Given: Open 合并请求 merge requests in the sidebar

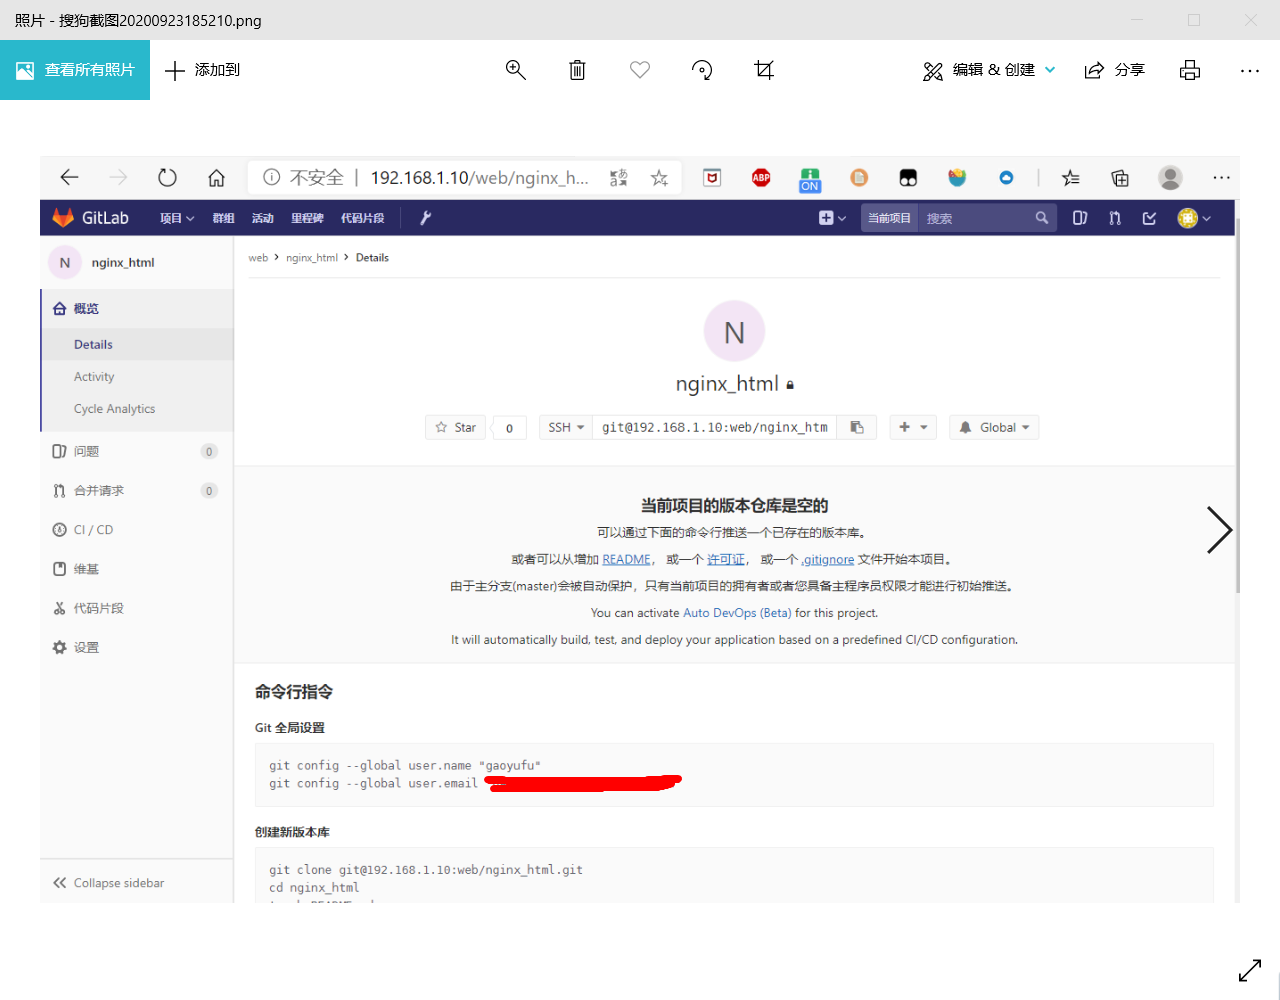Looking at the screenshot, I should tap(137, 491).
